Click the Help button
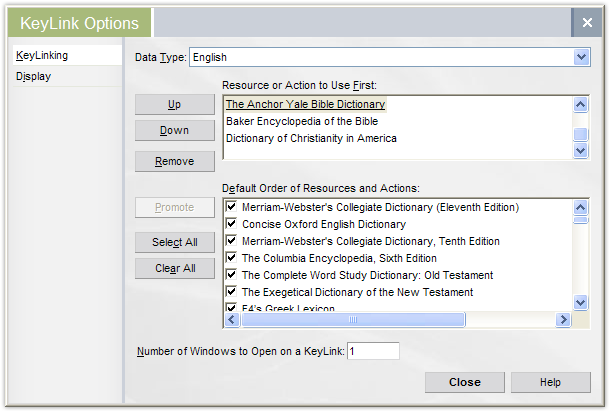The width and height of the screenshot is (610, 412). coord(550,382)
